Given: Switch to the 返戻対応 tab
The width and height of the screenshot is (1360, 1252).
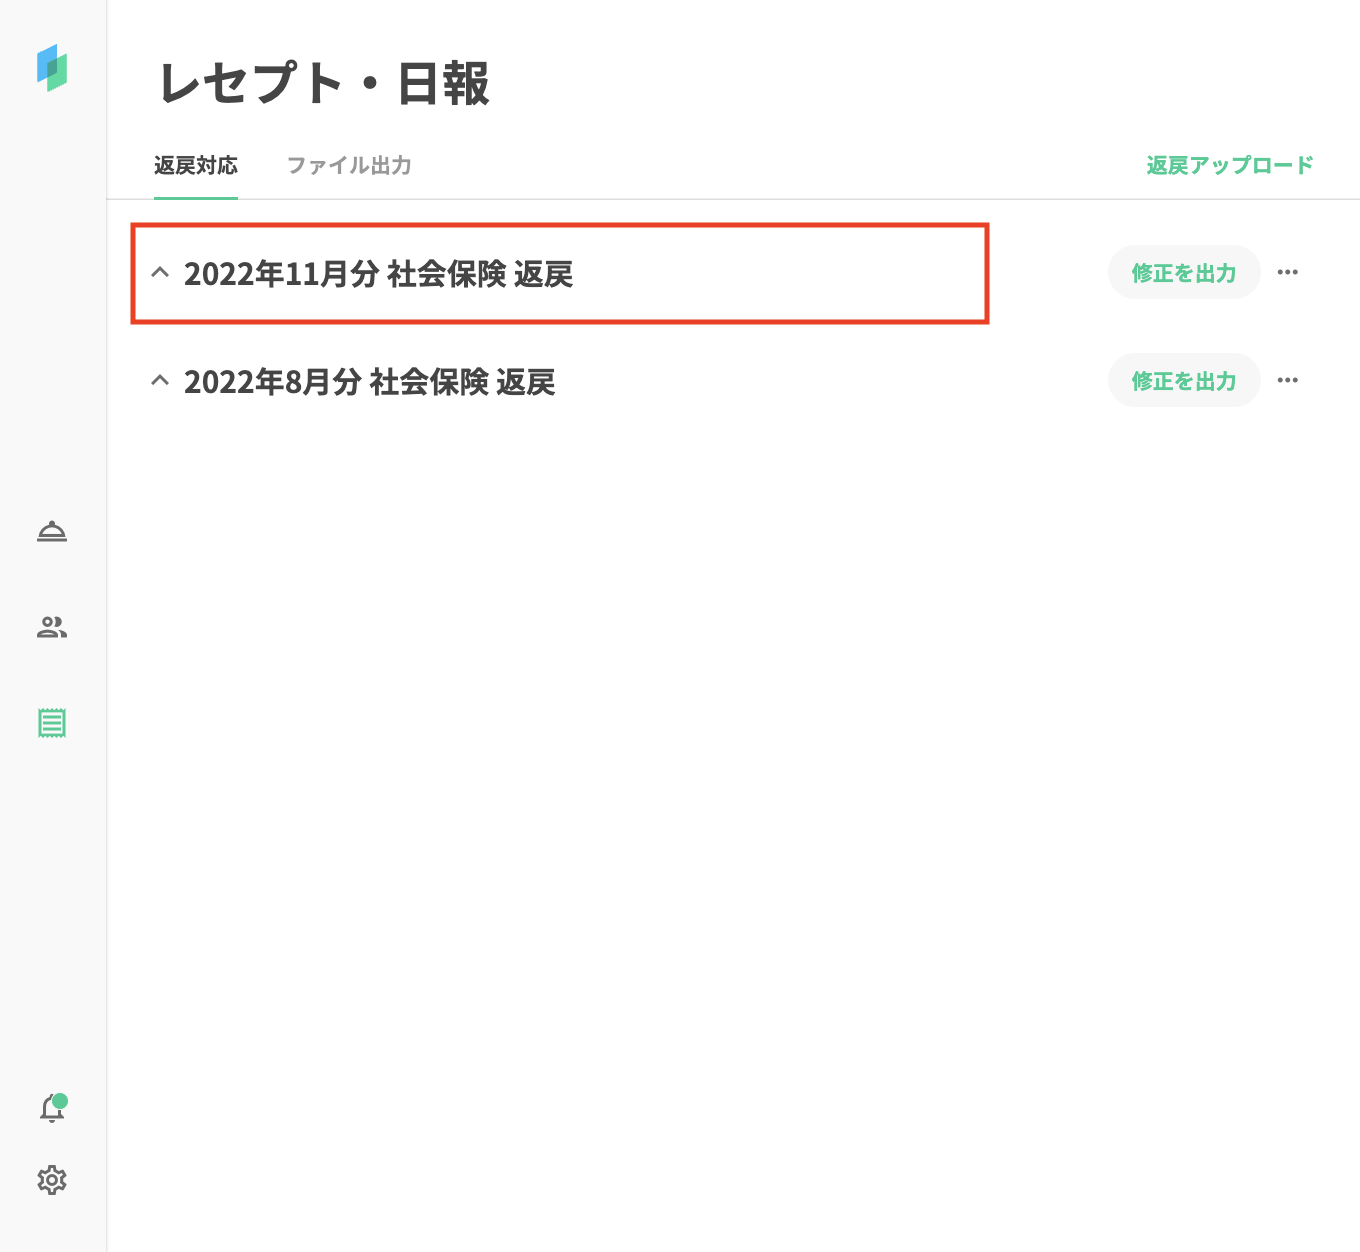Looking at the screenshot, I should tap(196, 165).
